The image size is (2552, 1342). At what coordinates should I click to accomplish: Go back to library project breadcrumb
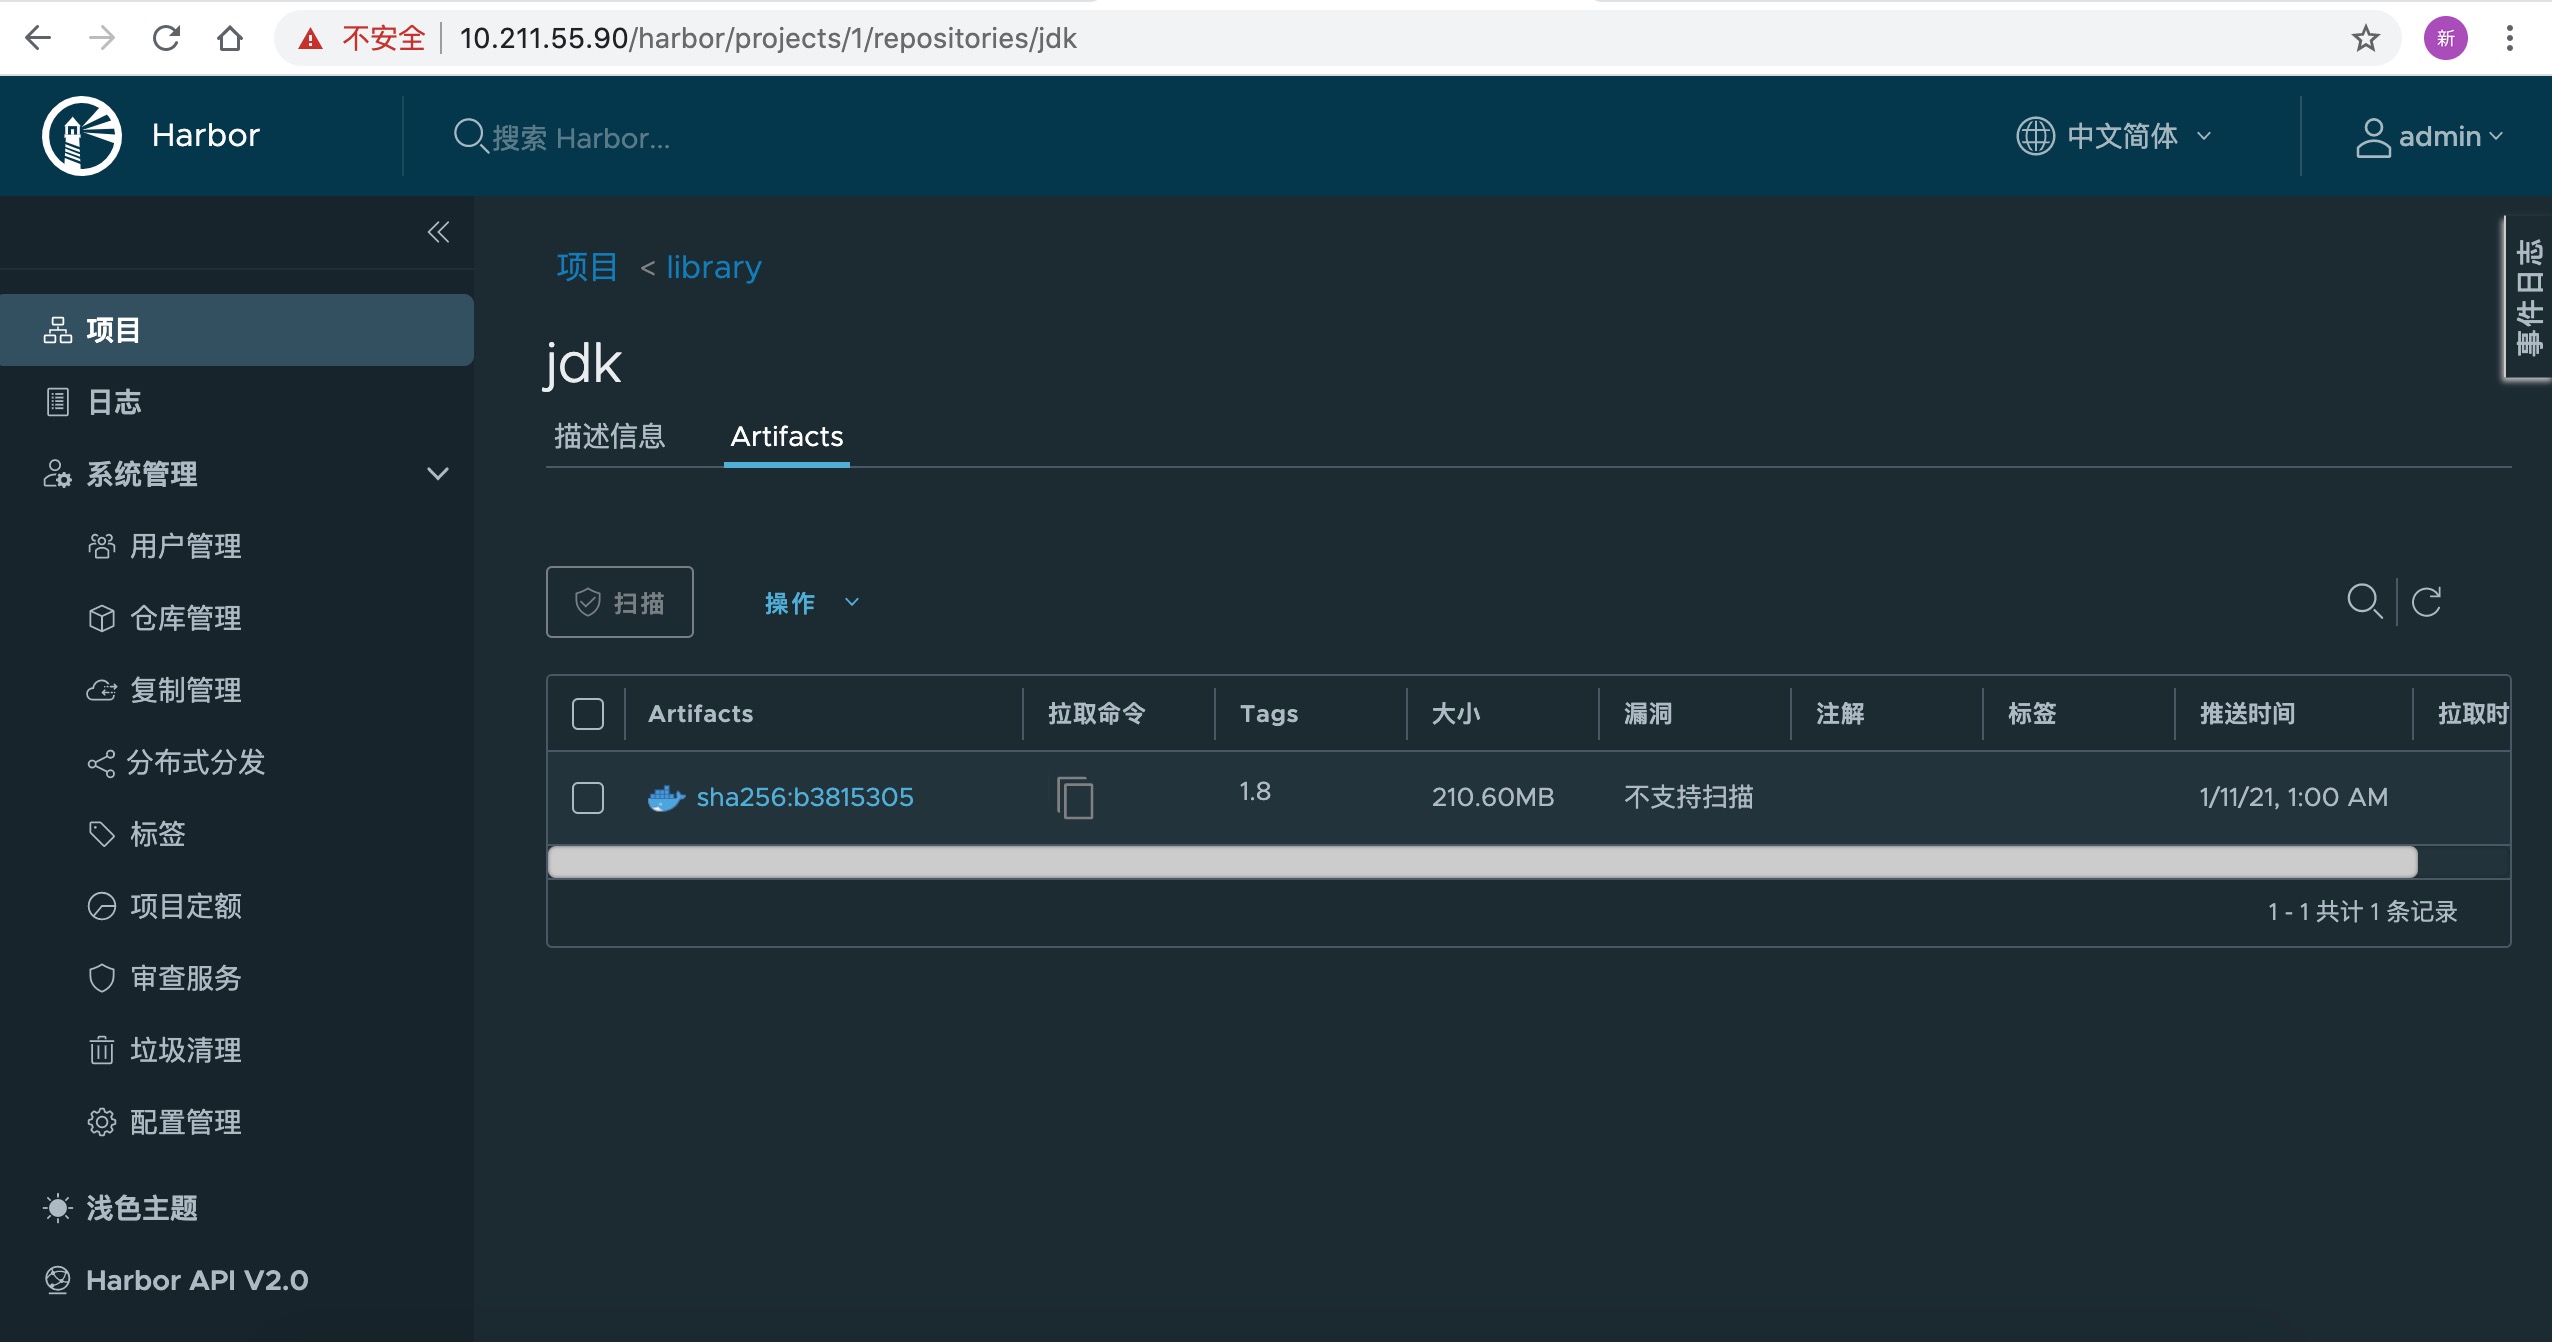tap(713, 267)
